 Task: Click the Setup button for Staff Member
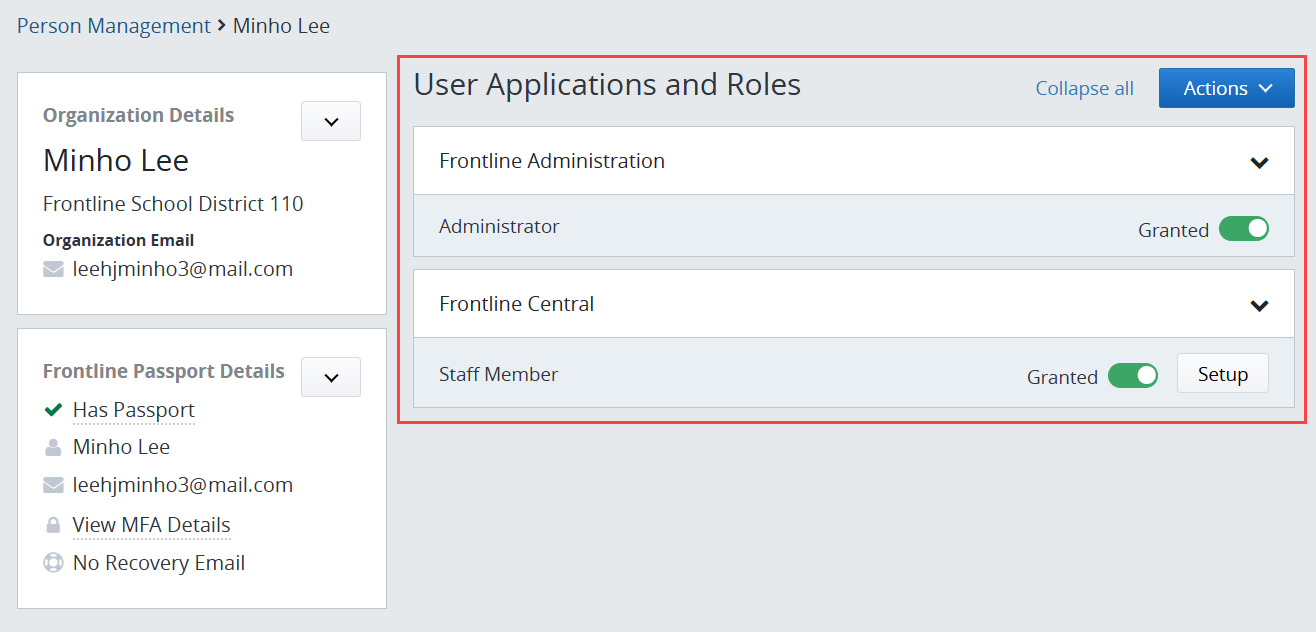(x=1223, y=374)
